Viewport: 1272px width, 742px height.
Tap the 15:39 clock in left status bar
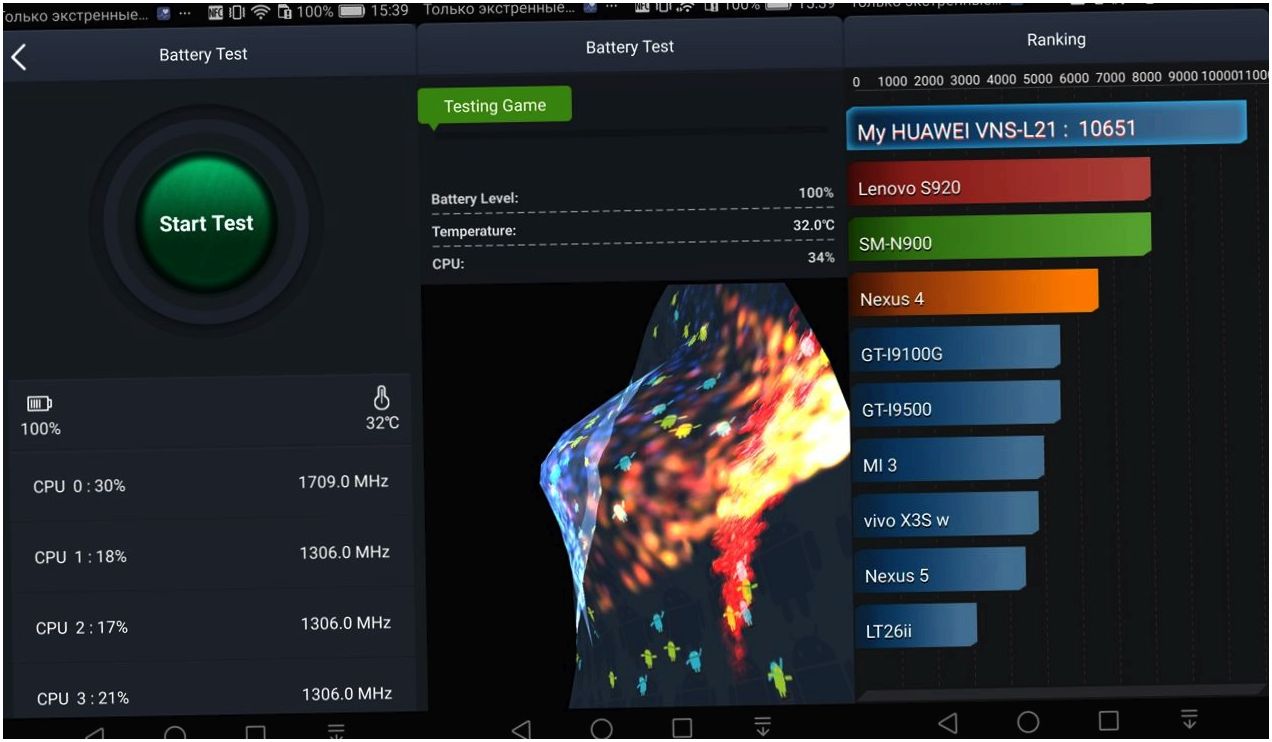click(389, 12)
